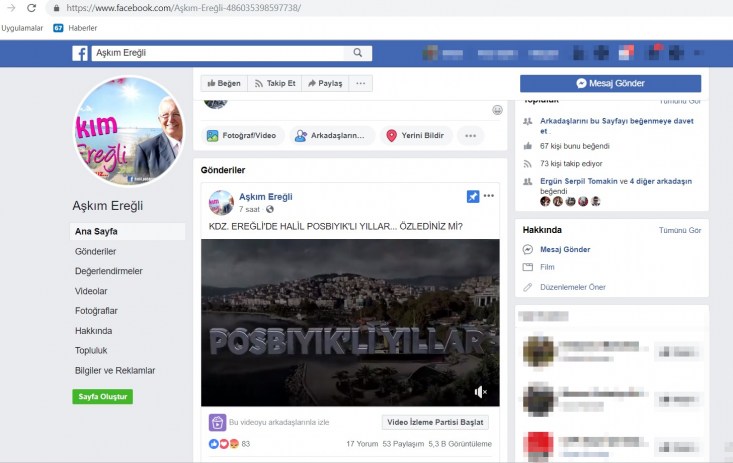This screenshot has height=463, width=733.
Task: Expand more composer options ellipsis button
Action: click(x=469, y=136)
